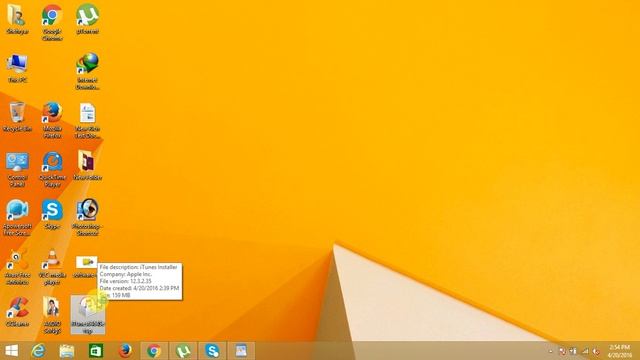Viewport: 640px width, 360px height.
Task: Open the Internet Download Manager shortcut
Action: coord(87,71)
